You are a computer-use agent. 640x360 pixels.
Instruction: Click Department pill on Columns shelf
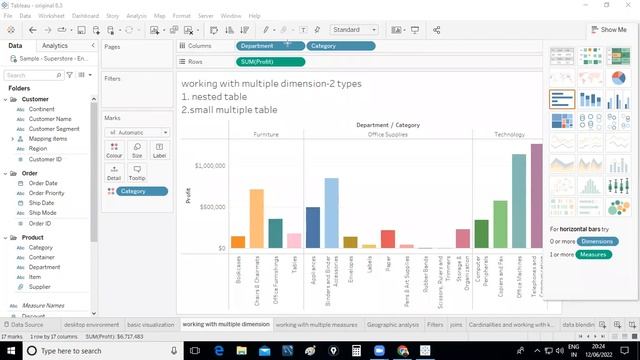pos(270,46)
